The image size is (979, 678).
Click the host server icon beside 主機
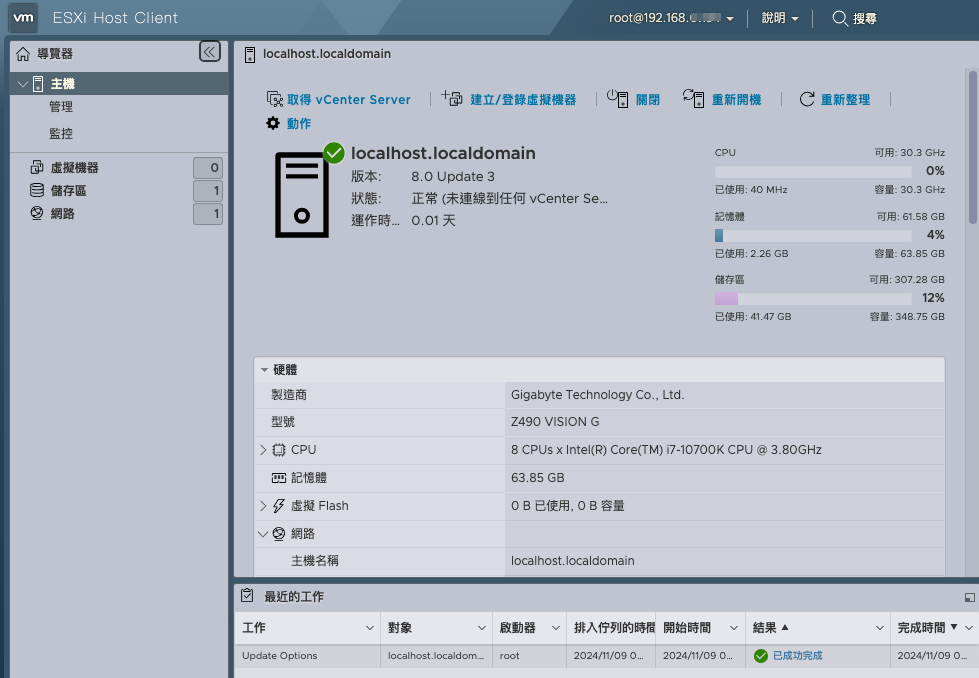coord(38,84)
